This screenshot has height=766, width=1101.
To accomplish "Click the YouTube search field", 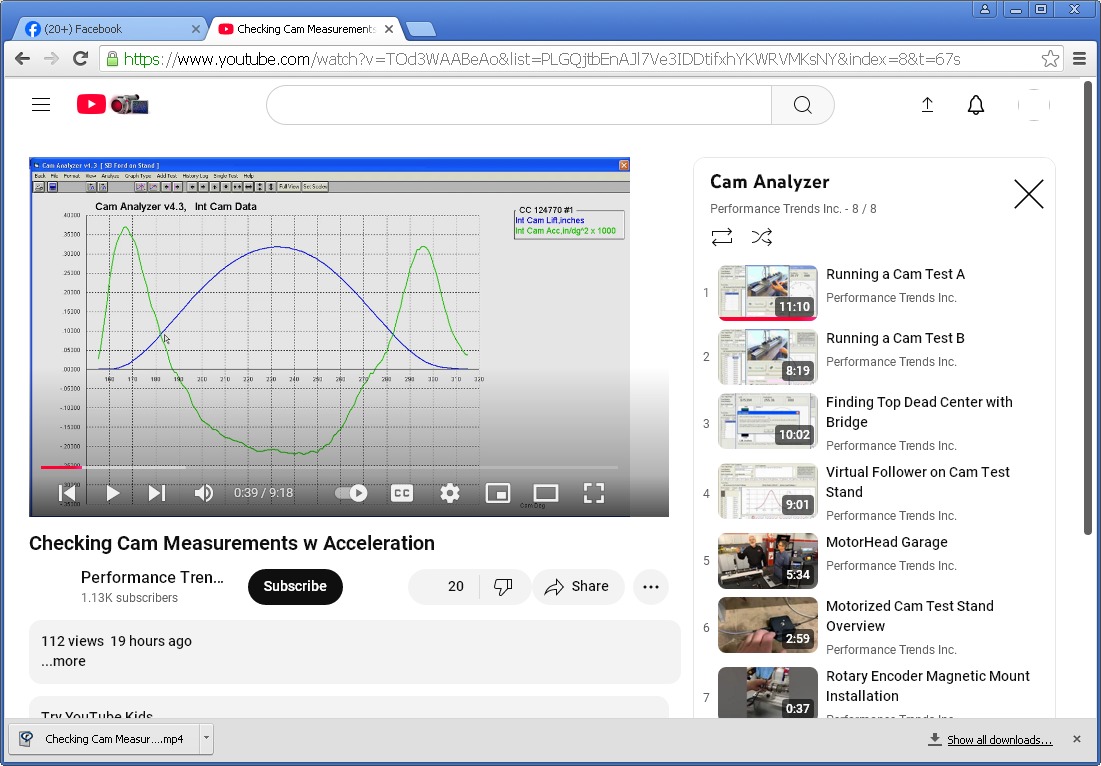I will tap(519, 105).
